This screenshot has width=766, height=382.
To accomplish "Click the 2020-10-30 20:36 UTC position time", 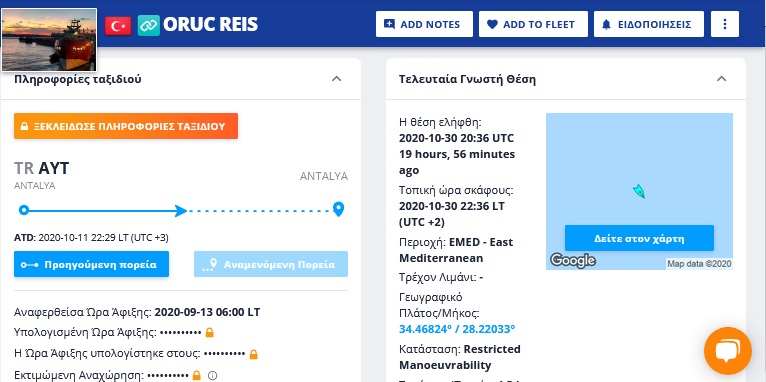I will pos(456,138).
